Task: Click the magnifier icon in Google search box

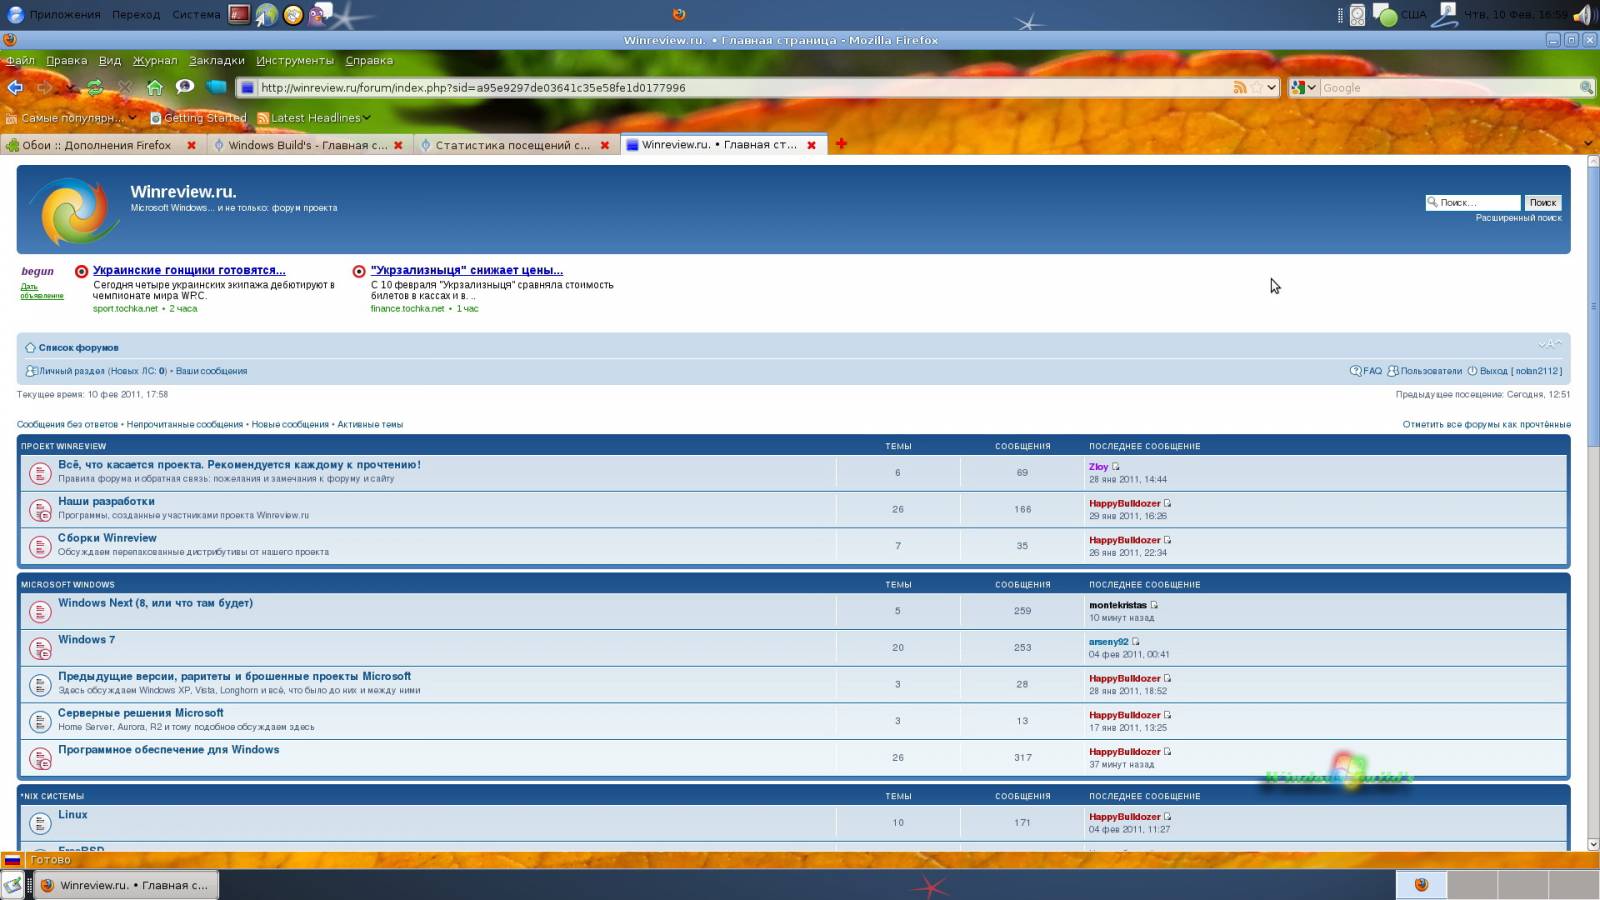Action: coord(1585,88)
